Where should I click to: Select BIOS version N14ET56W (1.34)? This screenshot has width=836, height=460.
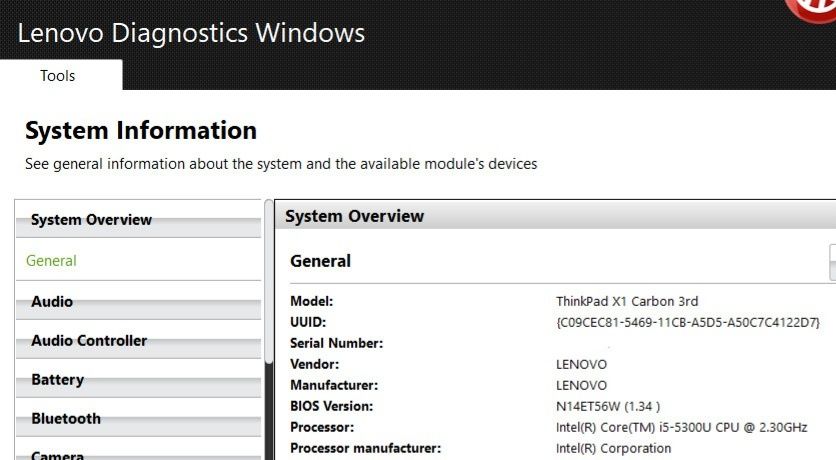pyautogui.click(x=608, y=406)
